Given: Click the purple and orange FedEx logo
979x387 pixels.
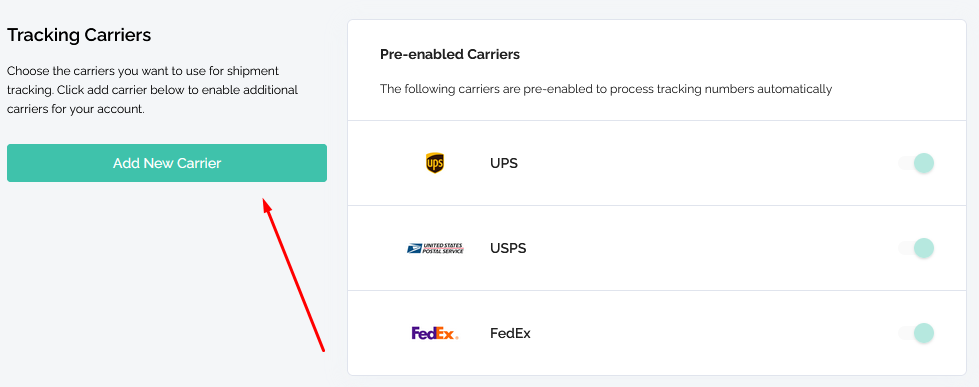Looking at the screenshot, I should (x=435, y=333).
